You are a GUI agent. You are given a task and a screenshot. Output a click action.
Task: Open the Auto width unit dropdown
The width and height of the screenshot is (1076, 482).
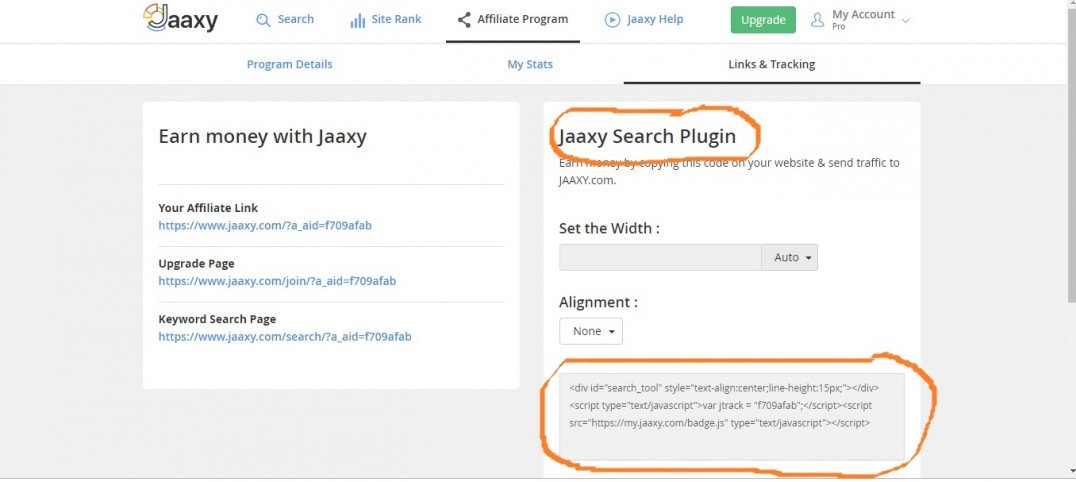[790, 257]
